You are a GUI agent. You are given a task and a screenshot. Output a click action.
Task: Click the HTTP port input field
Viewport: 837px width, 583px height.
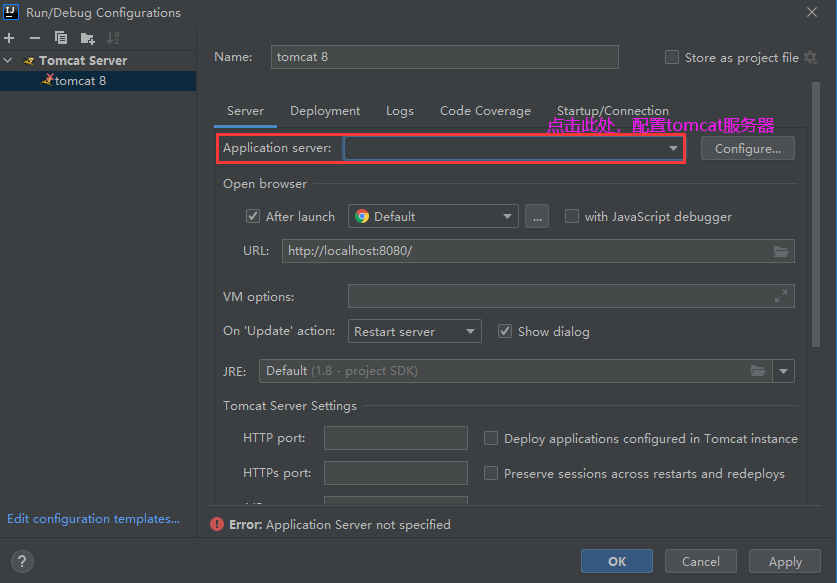point(396,438)
